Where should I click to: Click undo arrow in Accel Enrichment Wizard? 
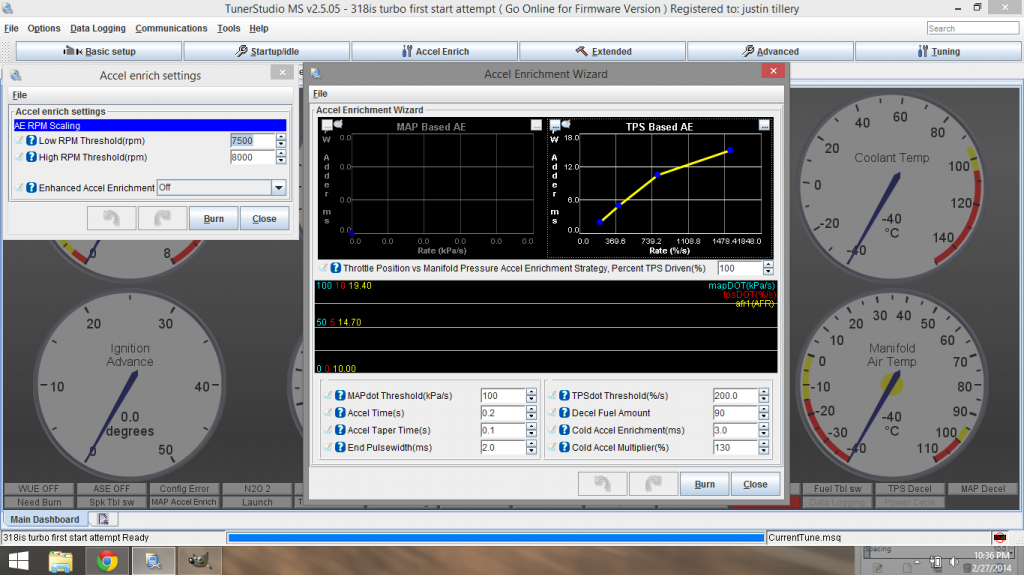click(602, 484)
